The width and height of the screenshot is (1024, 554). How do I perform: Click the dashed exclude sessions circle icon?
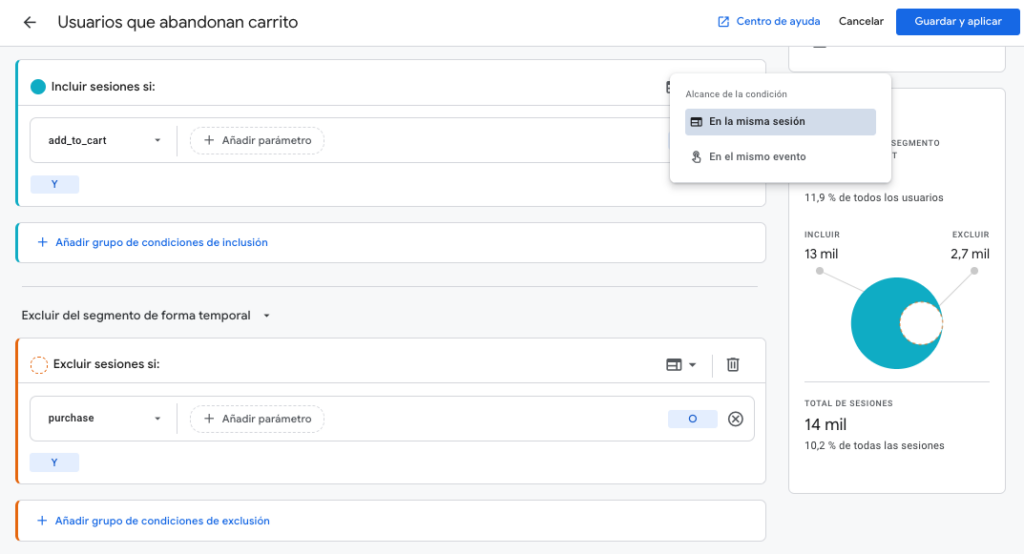point(39,365)
